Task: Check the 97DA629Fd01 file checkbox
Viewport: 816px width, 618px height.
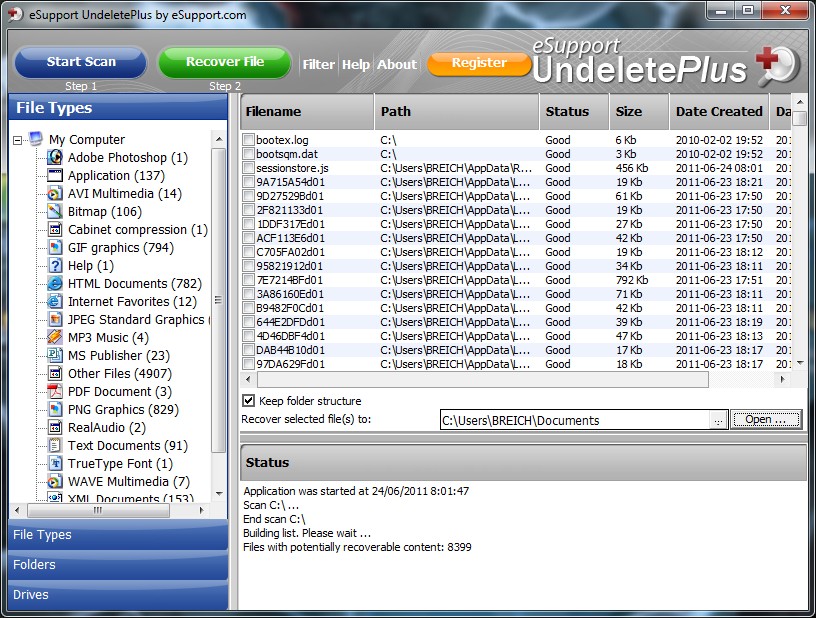Action: [x=248, y=364]
